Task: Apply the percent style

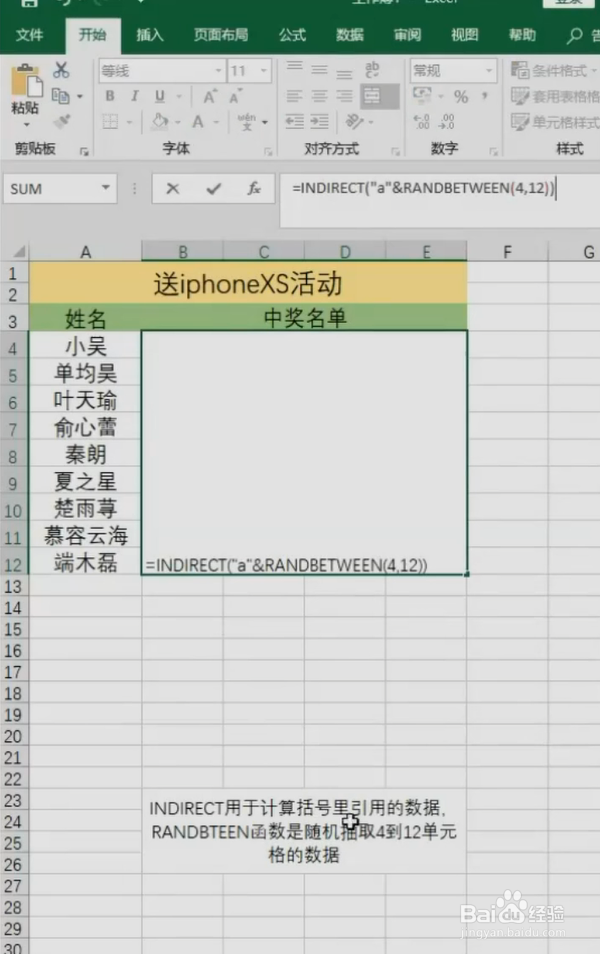Action: point(461,96)
